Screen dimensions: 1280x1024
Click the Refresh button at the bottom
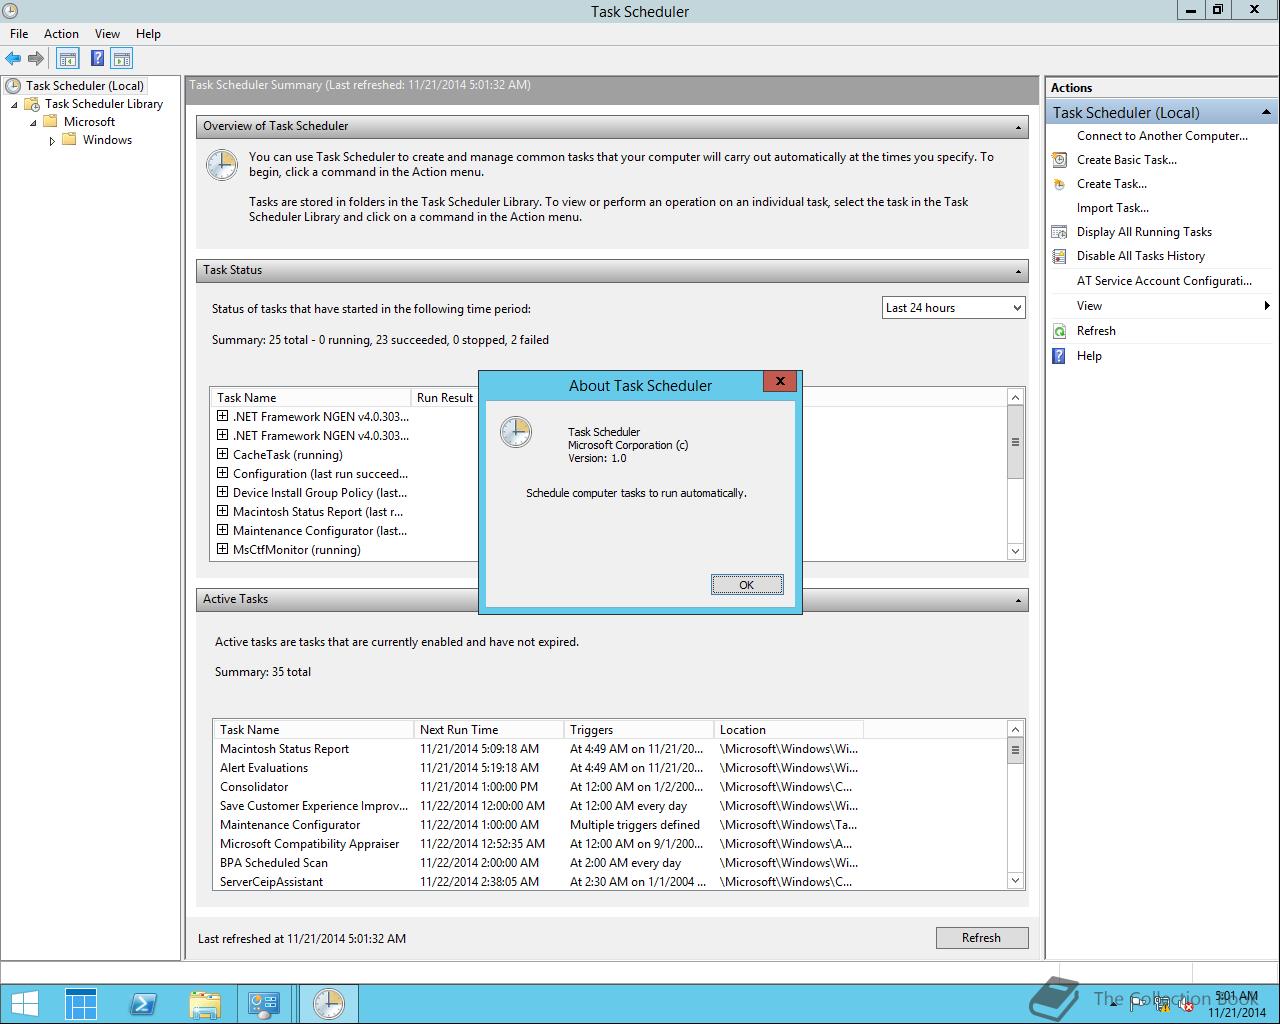(981, 938)
